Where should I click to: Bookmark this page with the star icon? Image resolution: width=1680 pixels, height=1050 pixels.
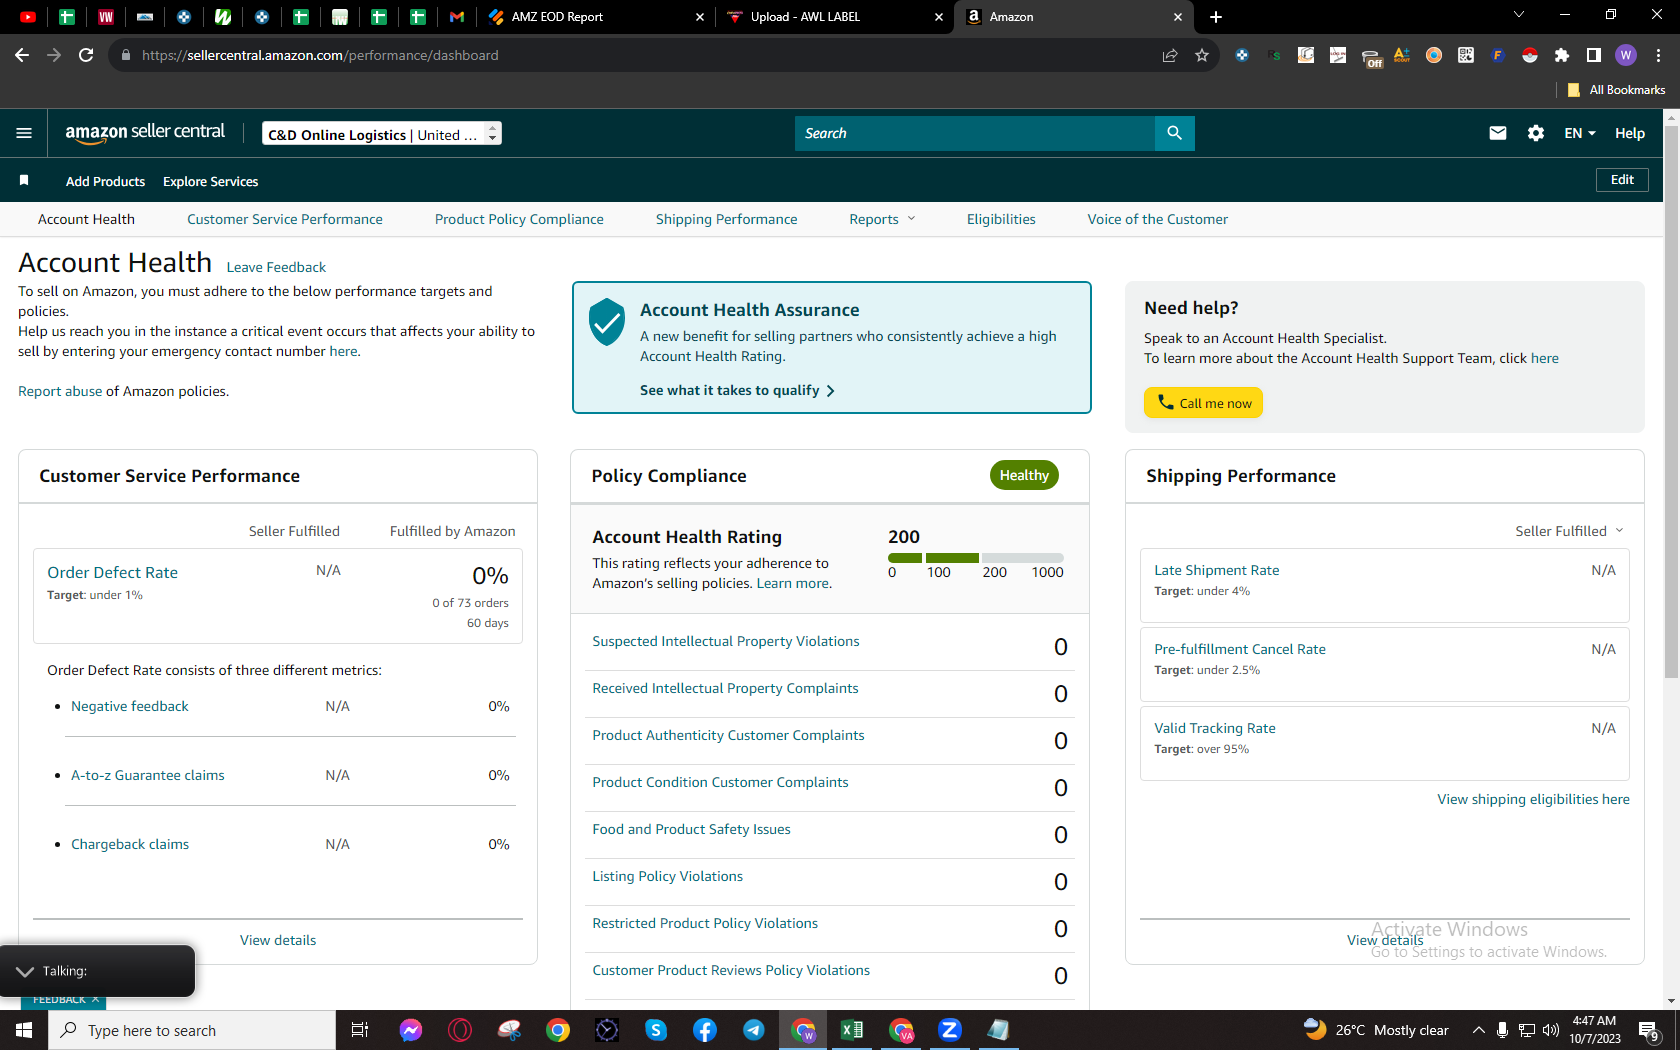click(x=1202, y=55)
